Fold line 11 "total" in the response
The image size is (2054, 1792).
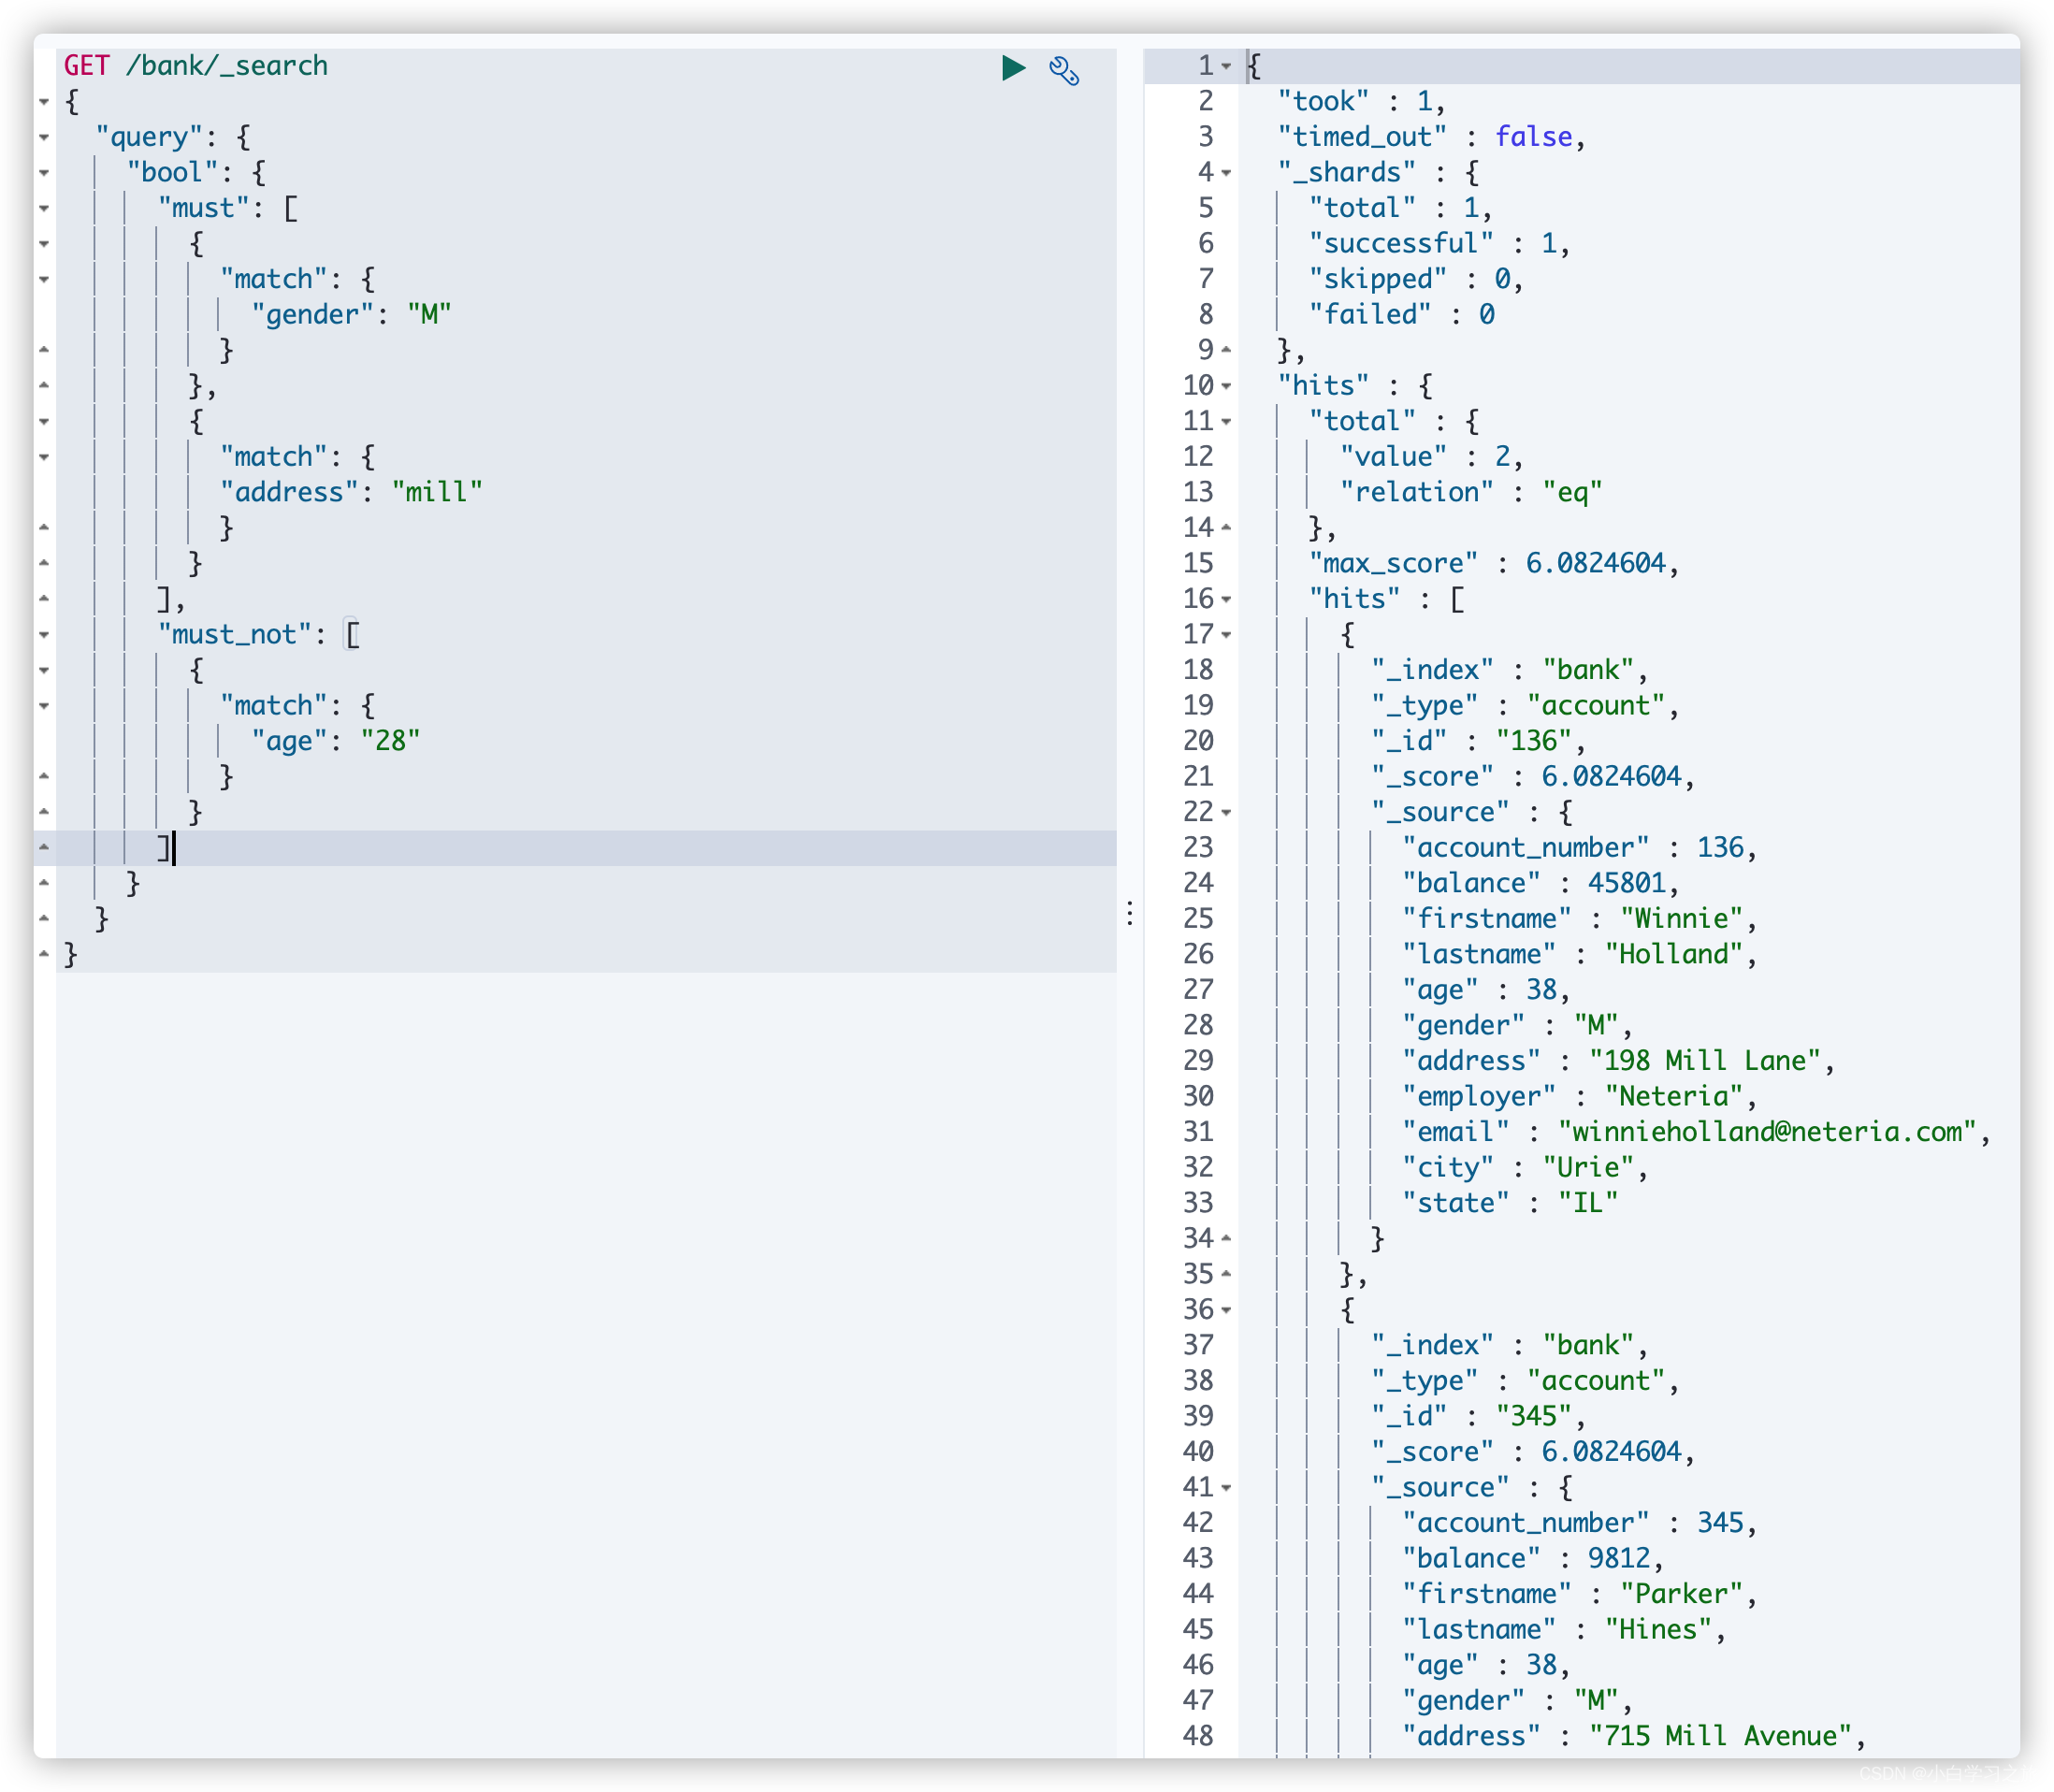[x=1226, y=422]
